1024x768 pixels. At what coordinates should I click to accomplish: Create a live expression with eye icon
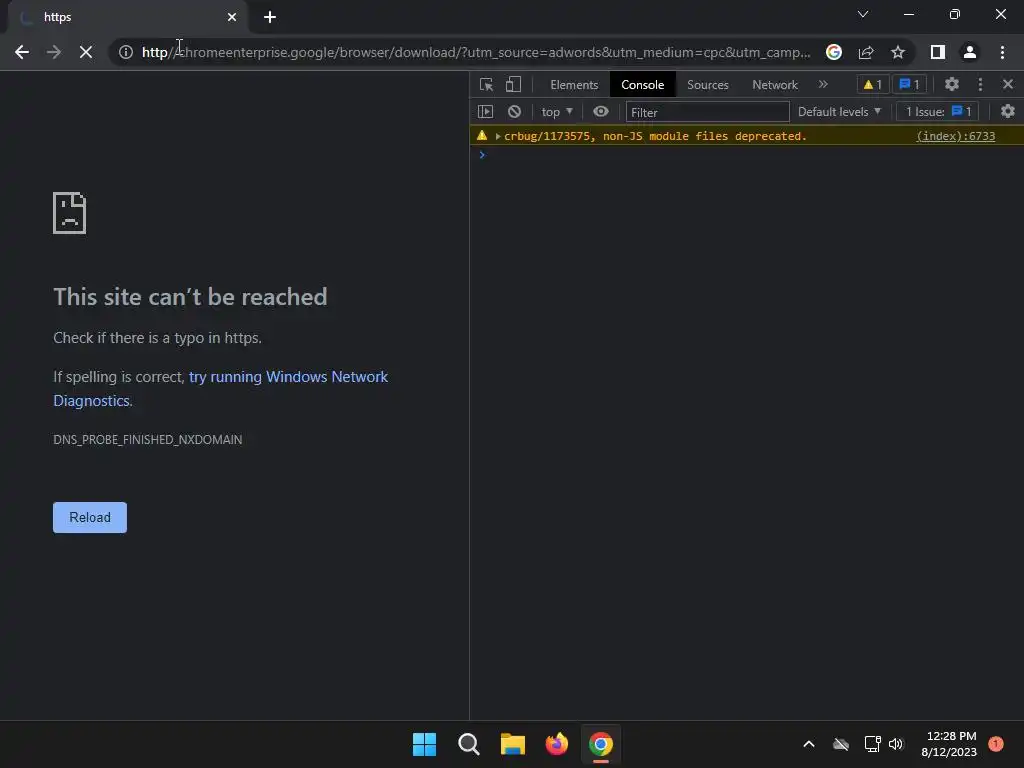601,112
